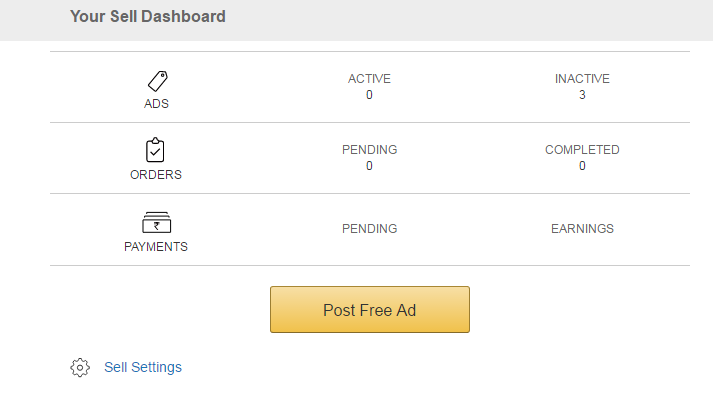This screenshot has height=405, width=713.
Task: View the pending orders count of 0
Action: click(369, 166)
